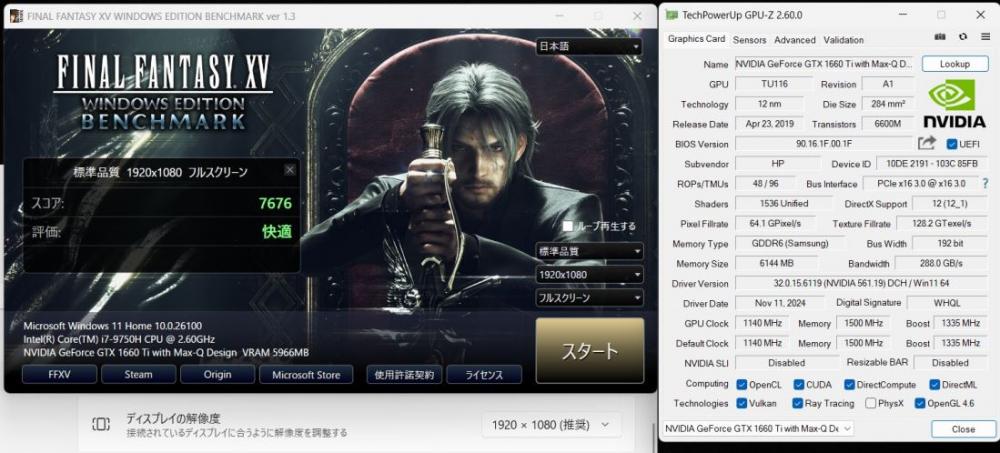1000x453 pixels.
Task: Click the Microsoft Windows 11 Home text
Action: (112, 326)
